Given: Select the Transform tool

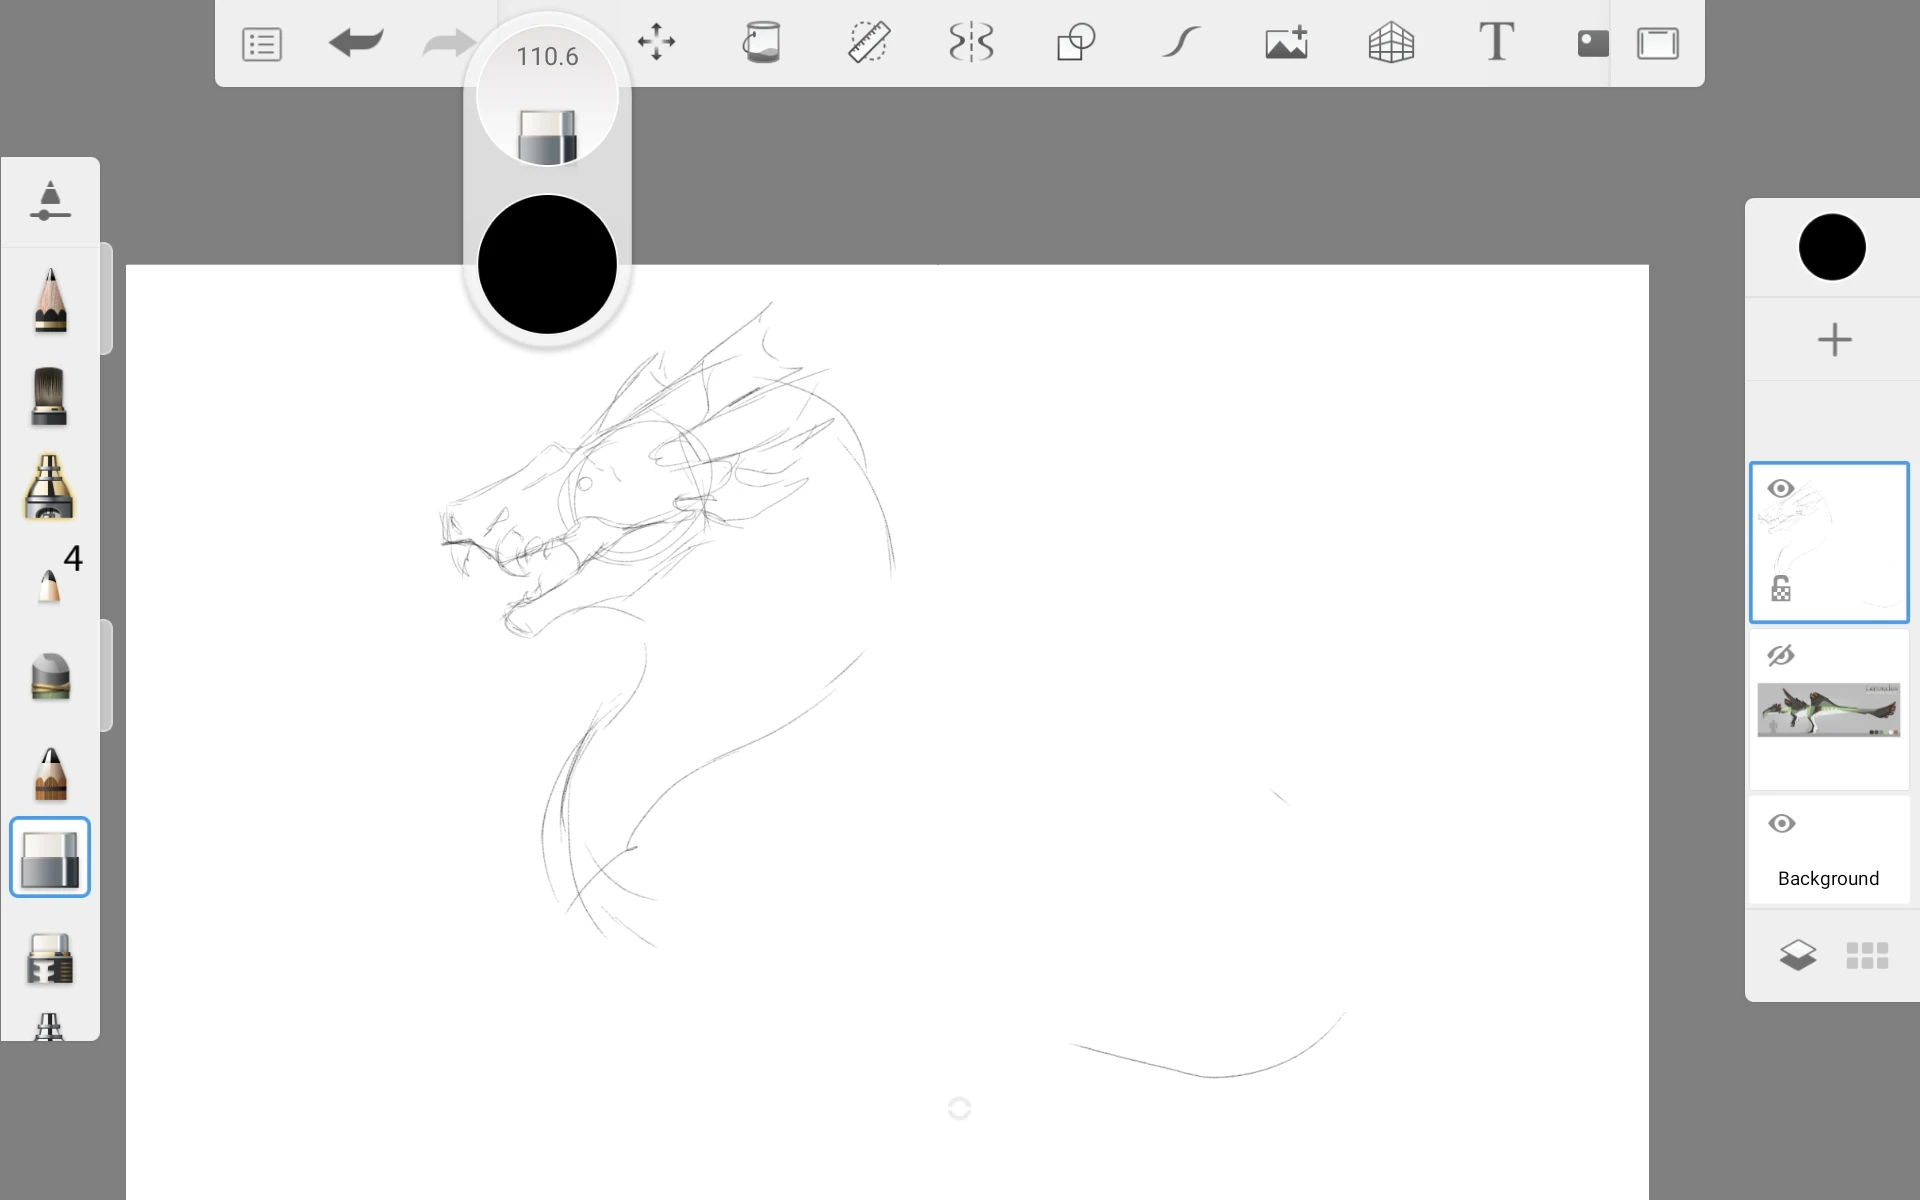Looking at the screenshot, I should (656, 43).
